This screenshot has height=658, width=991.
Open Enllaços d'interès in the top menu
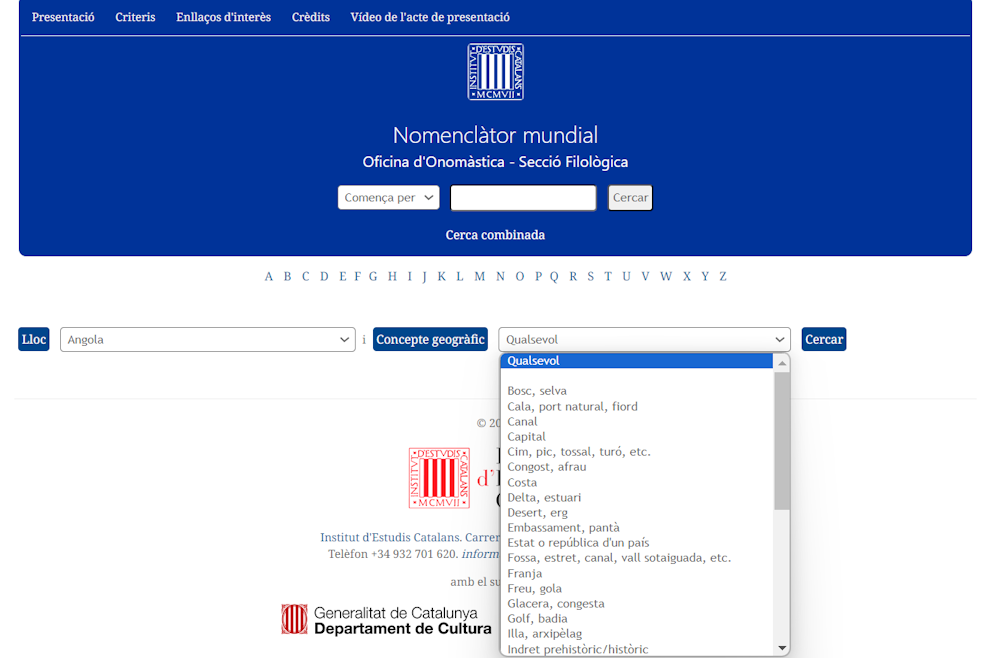click(x=223, y=17)
